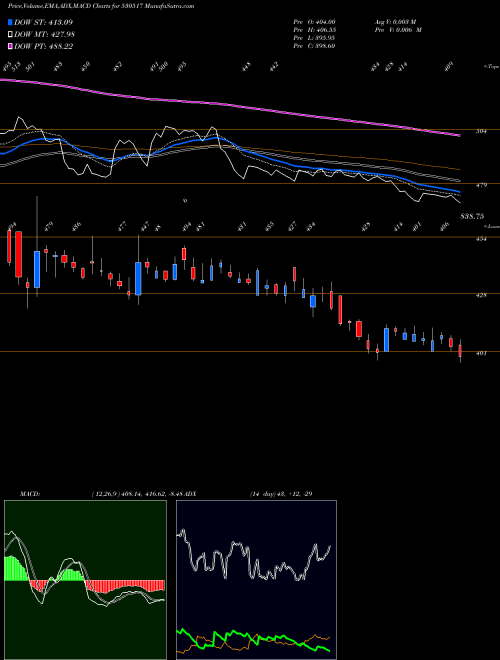Screen dimensions: 500x660
Task: Click the green MACD histogram bars
Action: (x=15, y=569)
